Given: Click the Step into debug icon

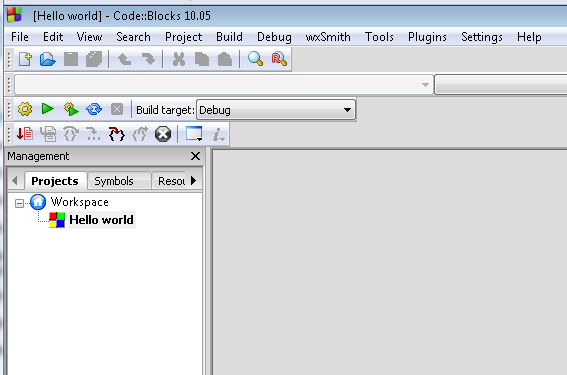Looking at the screenshot, I should coord(116,134).
